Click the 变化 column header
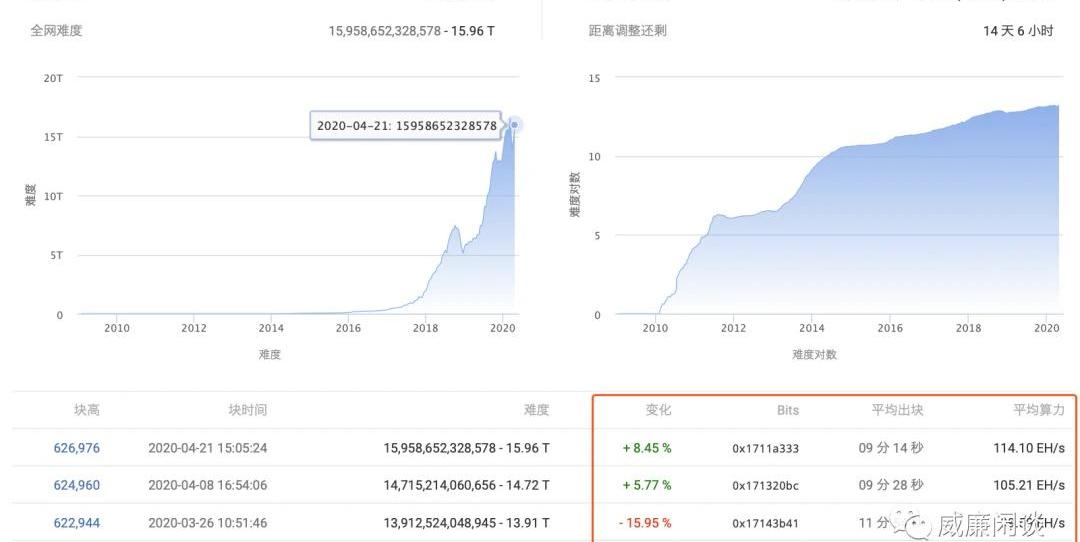Viewport: 1080px width, 542px height. point(658,410)
